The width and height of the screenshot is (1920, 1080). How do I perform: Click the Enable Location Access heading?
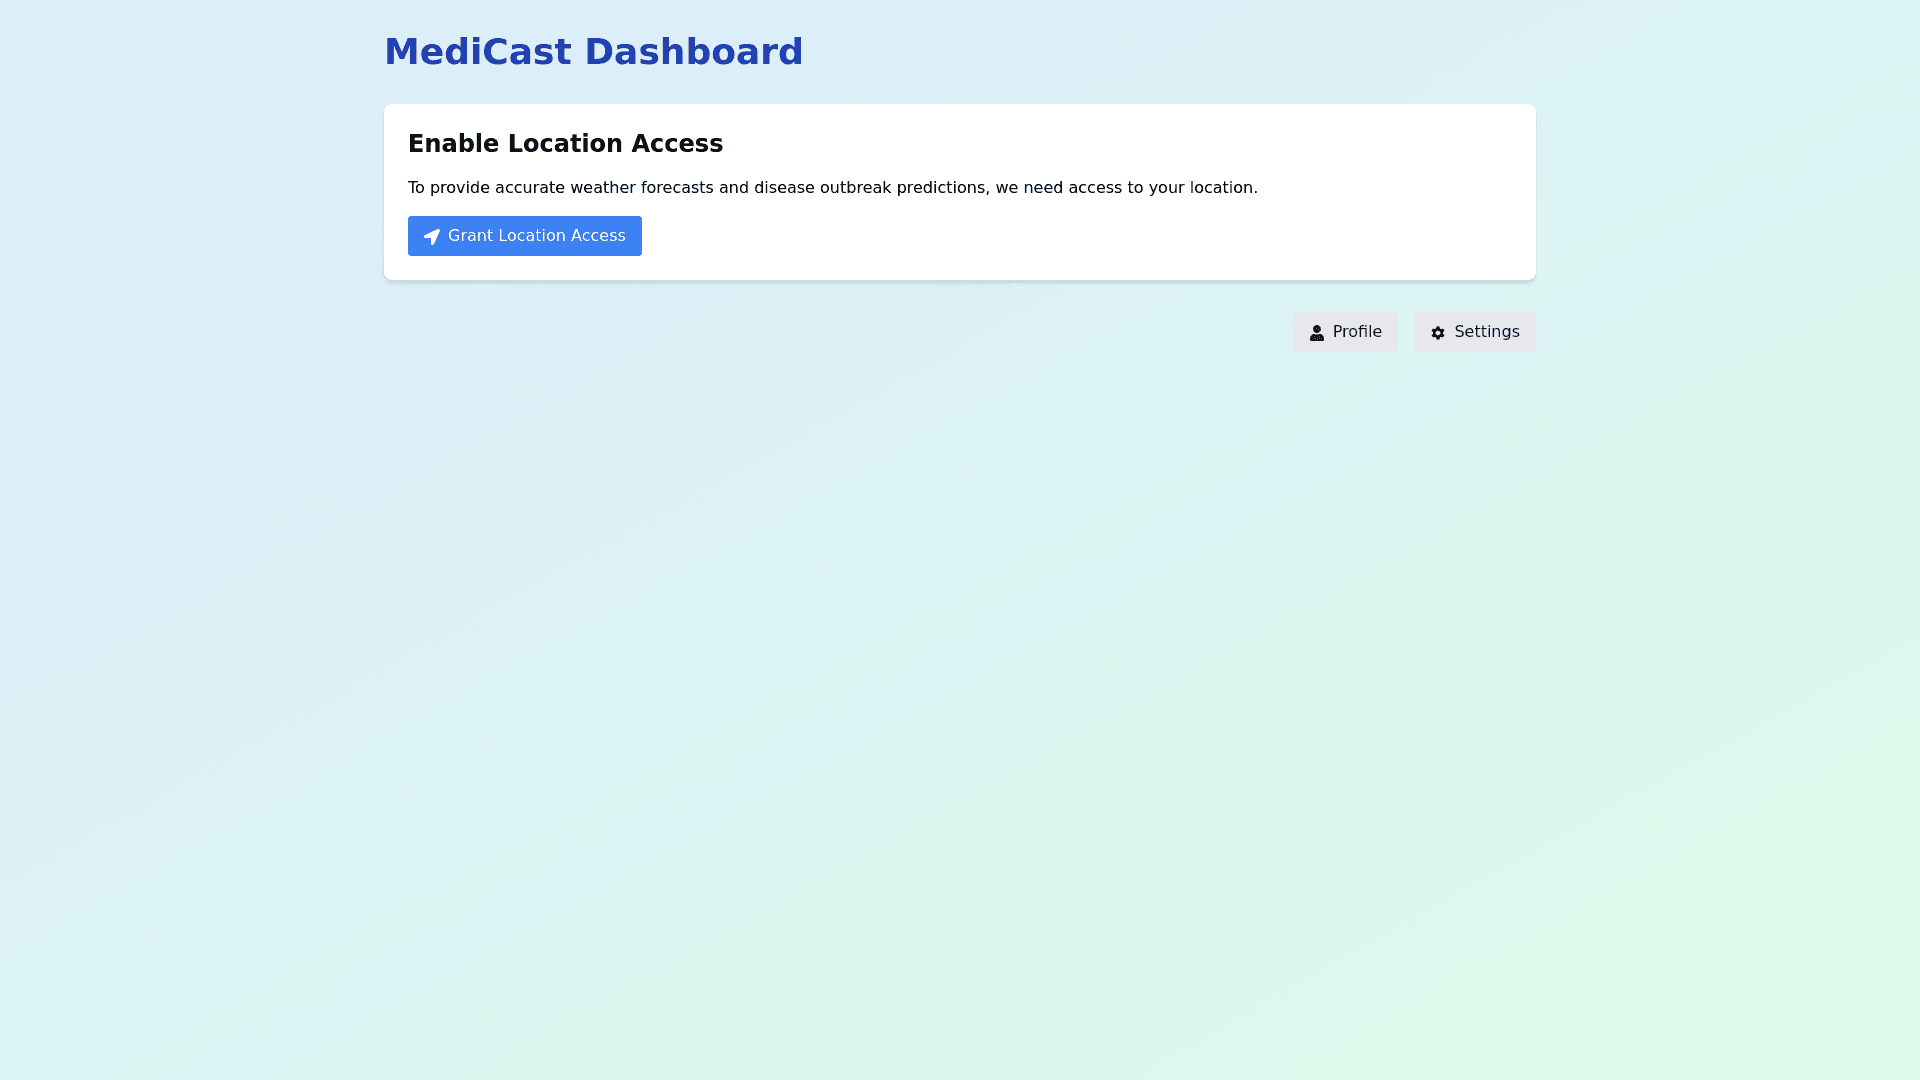tap(565, 144)
